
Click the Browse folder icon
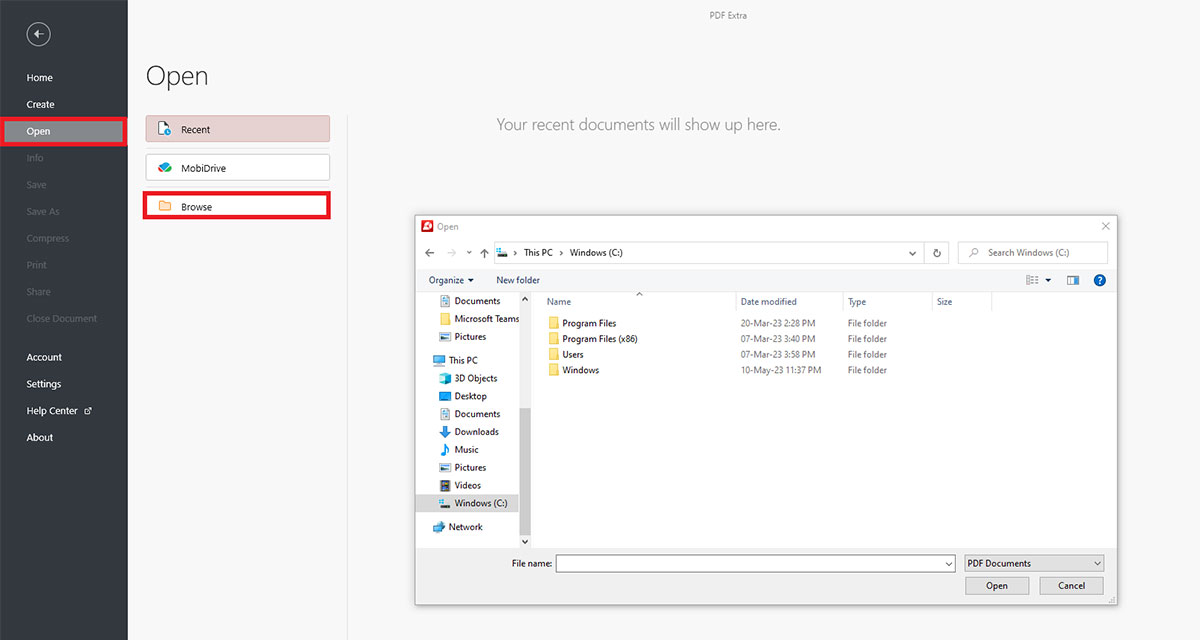point(165,206)
